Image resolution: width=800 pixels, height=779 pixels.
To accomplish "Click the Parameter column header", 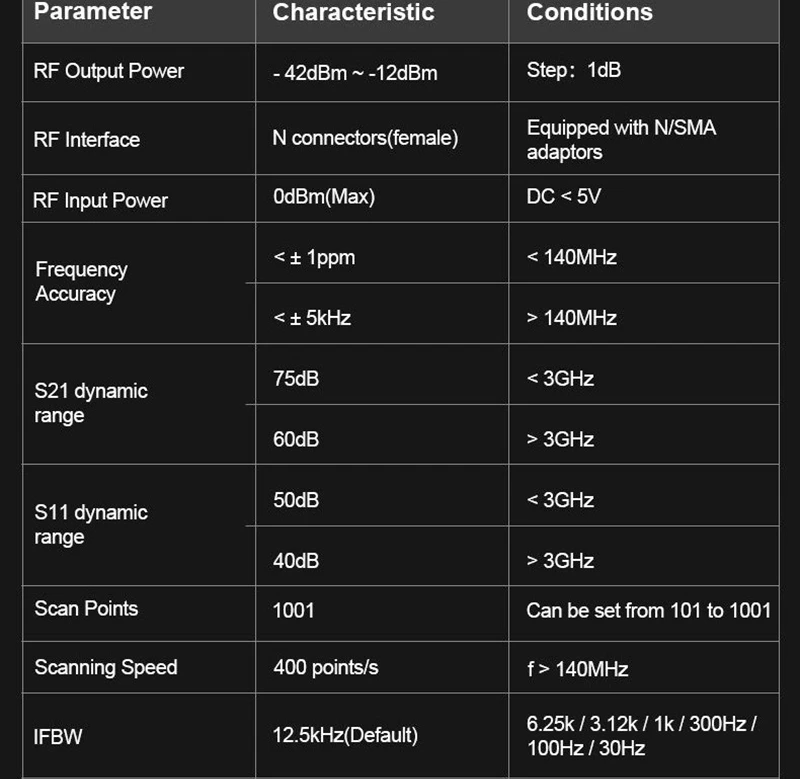I will [93, 13].
